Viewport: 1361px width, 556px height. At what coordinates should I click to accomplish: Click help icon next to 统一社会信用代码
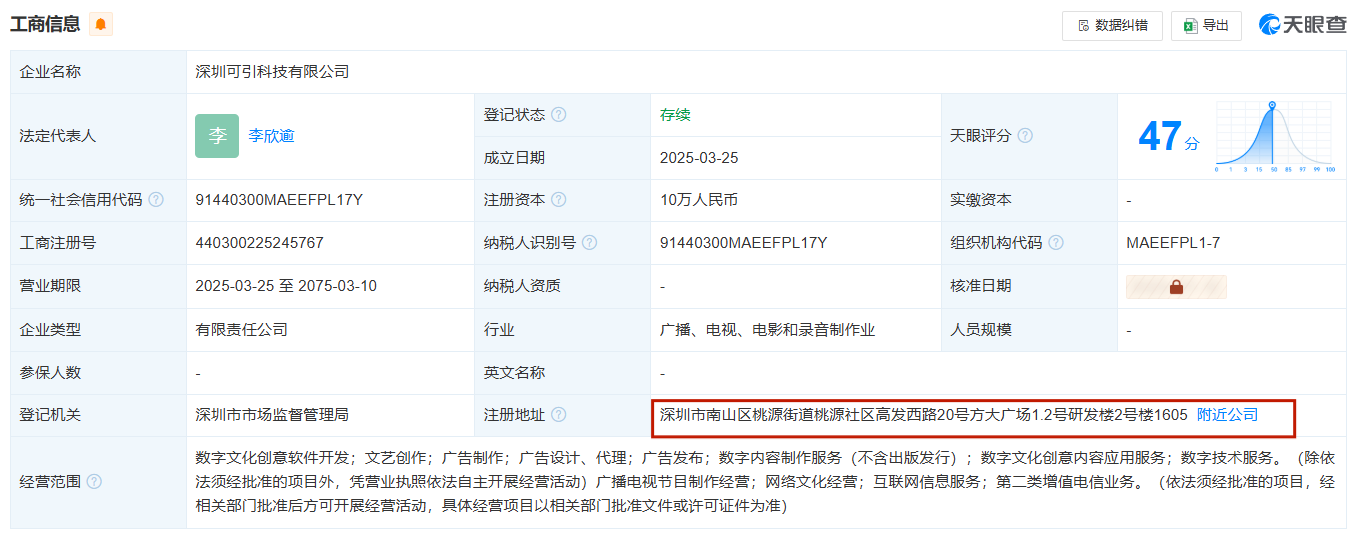tap(156, 200)
